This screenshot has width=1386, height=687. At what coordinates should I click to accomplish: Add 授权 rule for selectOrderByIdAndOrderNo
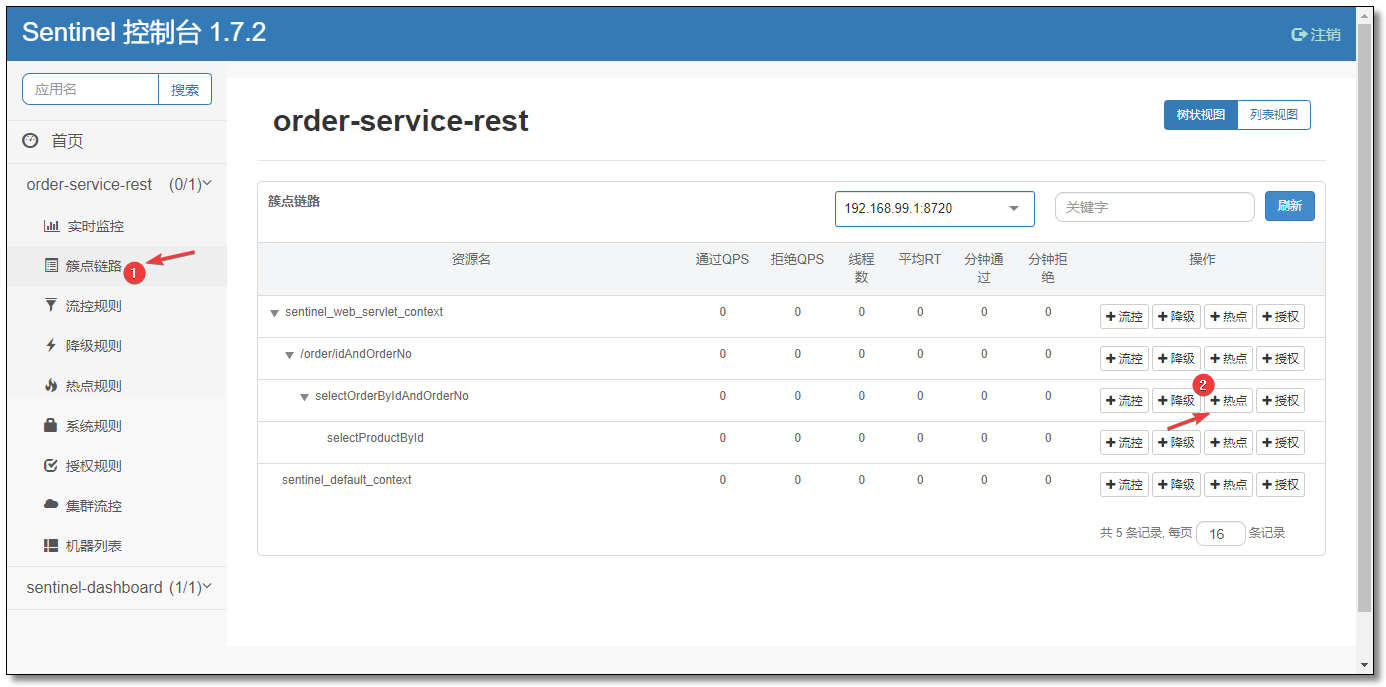coord(1280,401)
